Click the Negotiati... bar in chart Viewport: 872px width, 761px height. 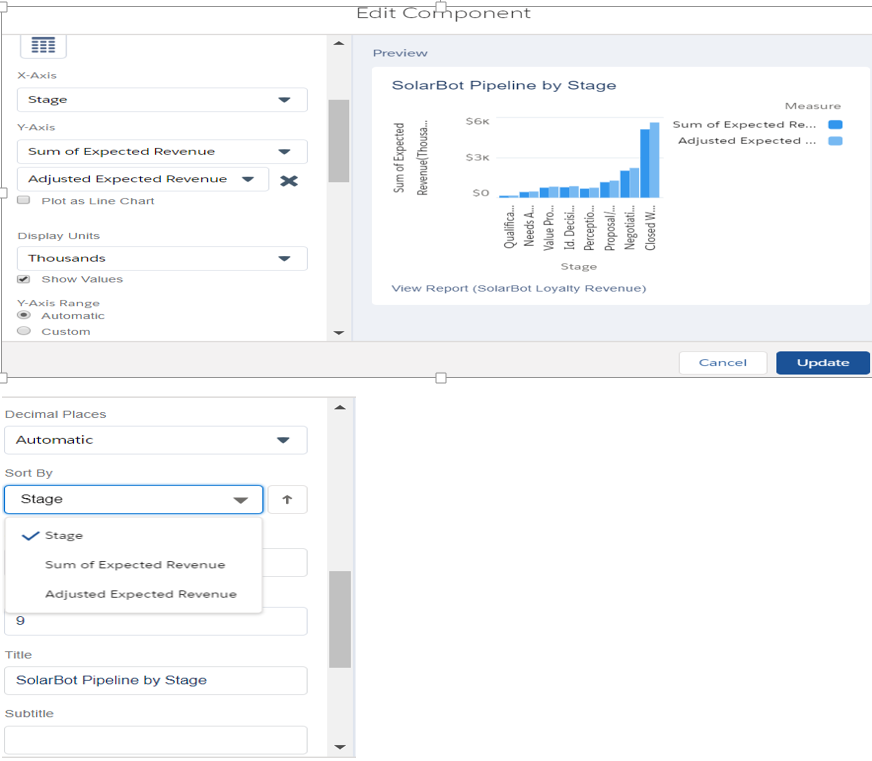click(630, 183)
